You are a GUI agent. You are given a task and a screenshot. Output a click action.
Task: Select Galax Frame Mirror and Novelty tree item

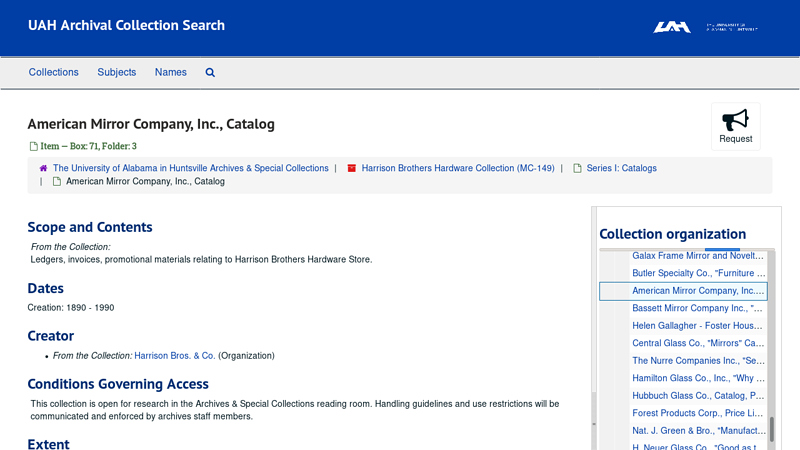697,256
